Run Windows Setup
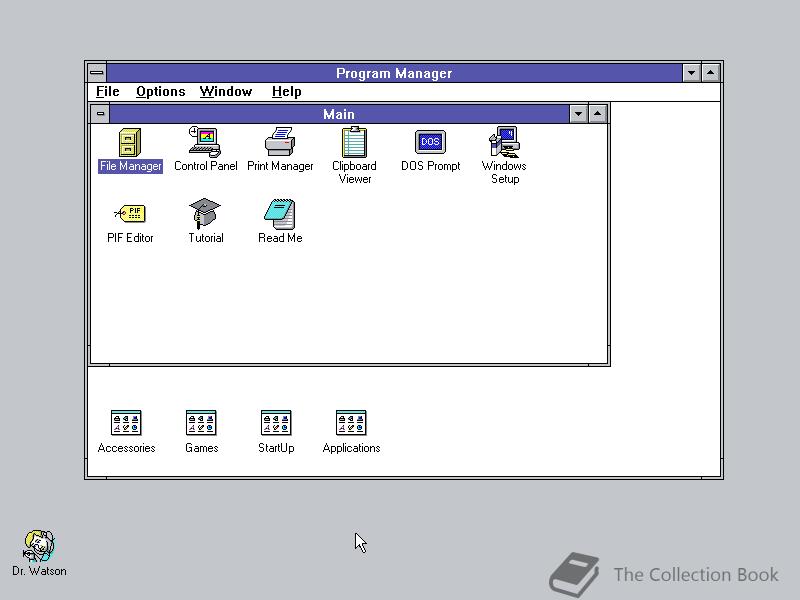Viewport: 800px width, 600px height. tap(503, 143)
